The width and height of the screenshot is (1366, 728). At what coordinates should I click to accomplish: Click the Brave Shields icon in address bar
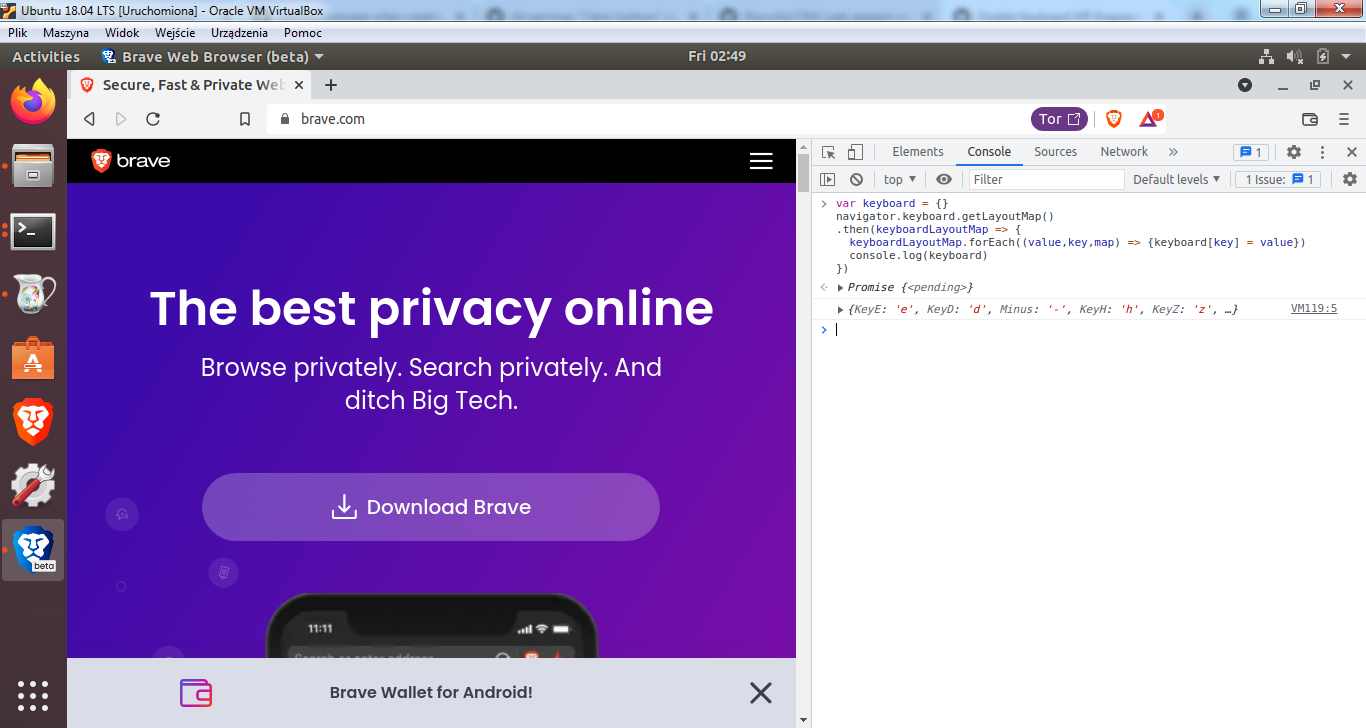click(x=1113, y=118)
